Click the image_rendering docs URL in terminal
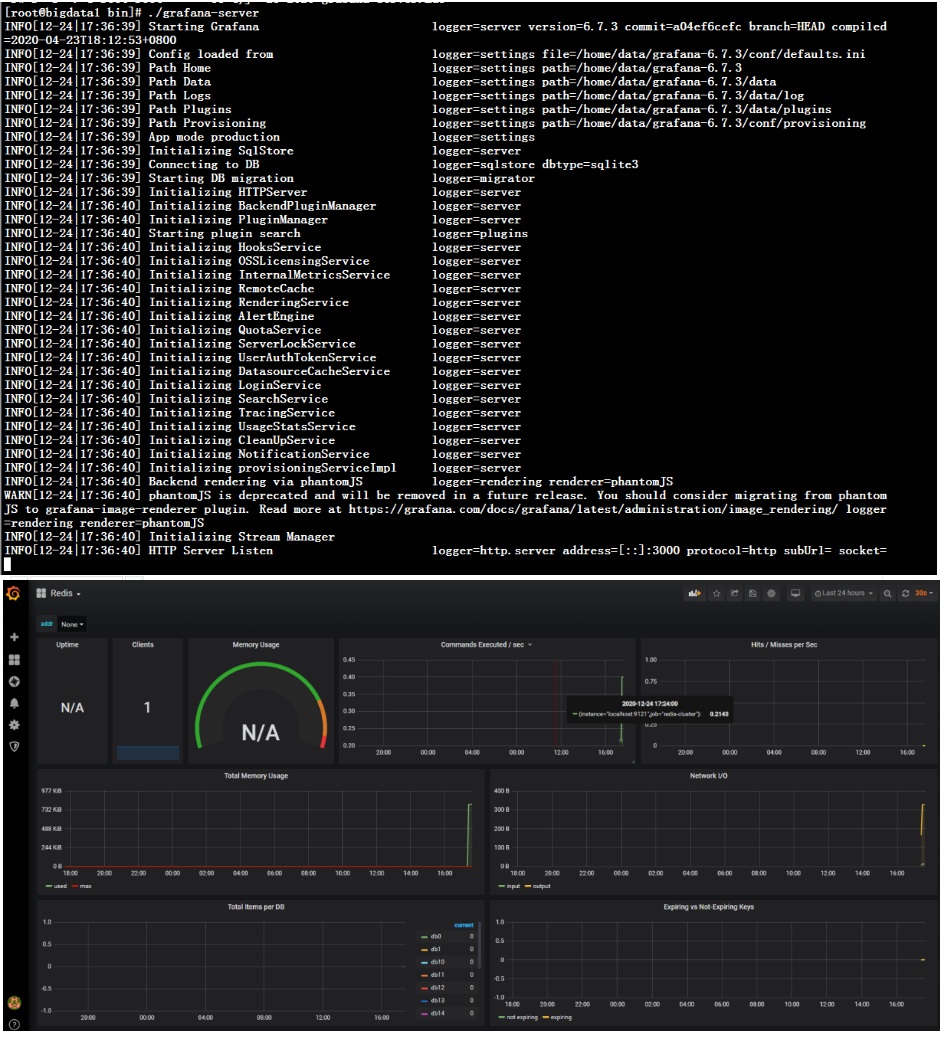Image resolution: width=948 pixels, height=1039 pixels. (x=593, y=509)
